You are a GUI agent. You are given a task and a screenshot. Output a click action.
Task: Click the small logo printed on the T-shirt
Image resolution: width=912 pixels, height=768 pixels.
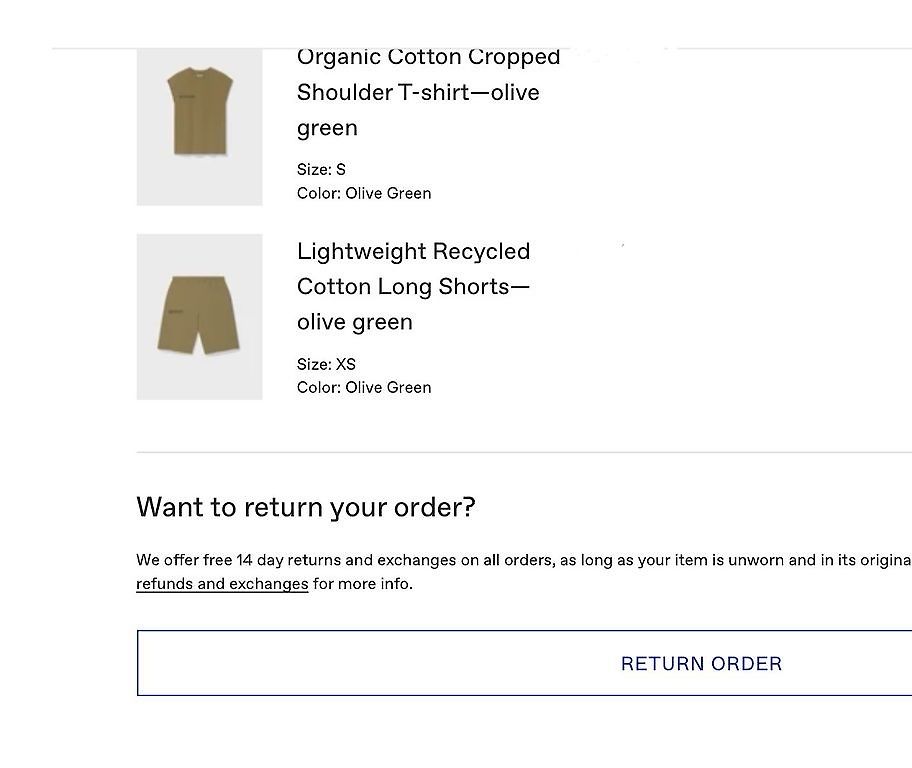tap(187, 97)
